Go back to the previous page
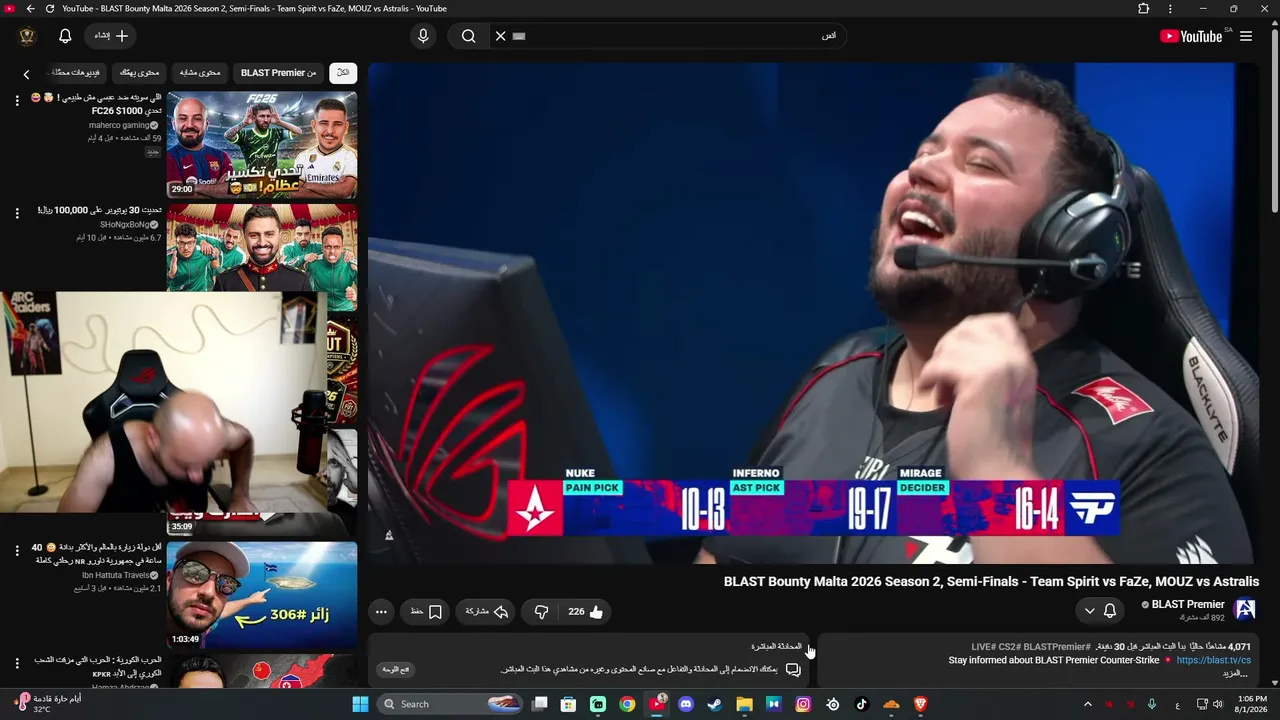The width and height of the screenshot is (1280, 720). tap(30, 9)
